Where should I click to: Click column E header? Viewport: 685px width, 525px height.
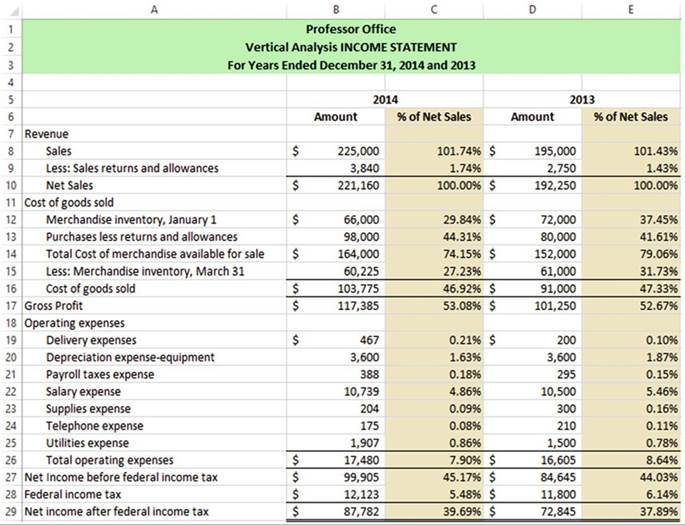click(630, 9)
